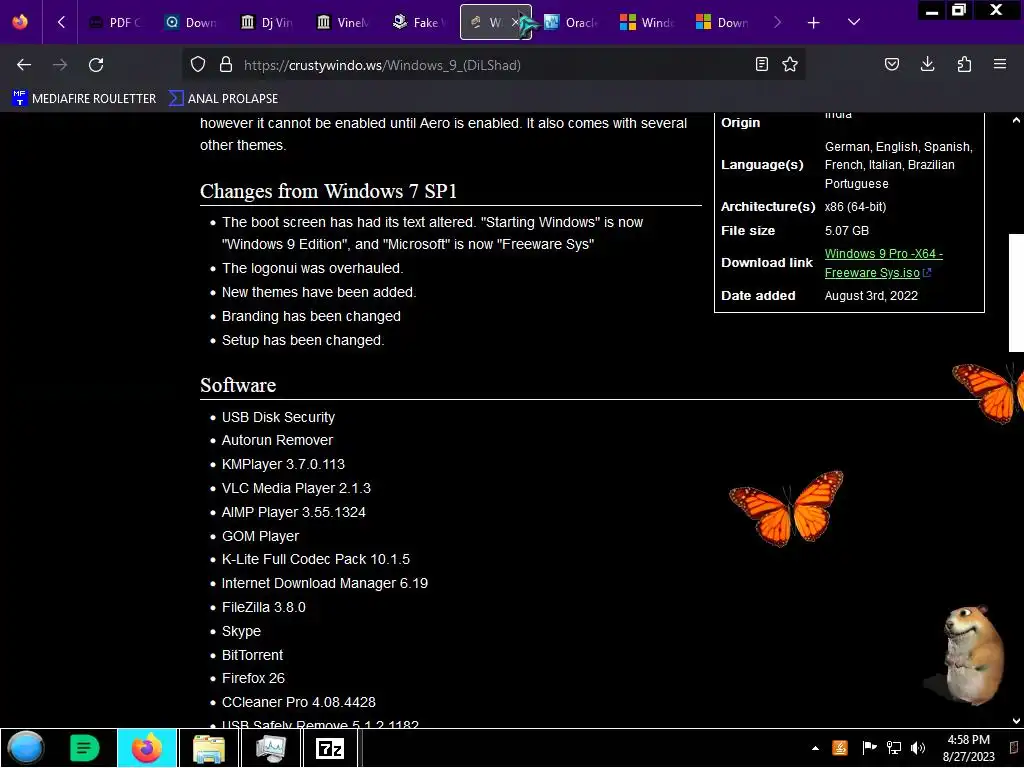This screenshot has height=768, width=1024.
Task: Open the network tray icon
Action: pos(893,748)
